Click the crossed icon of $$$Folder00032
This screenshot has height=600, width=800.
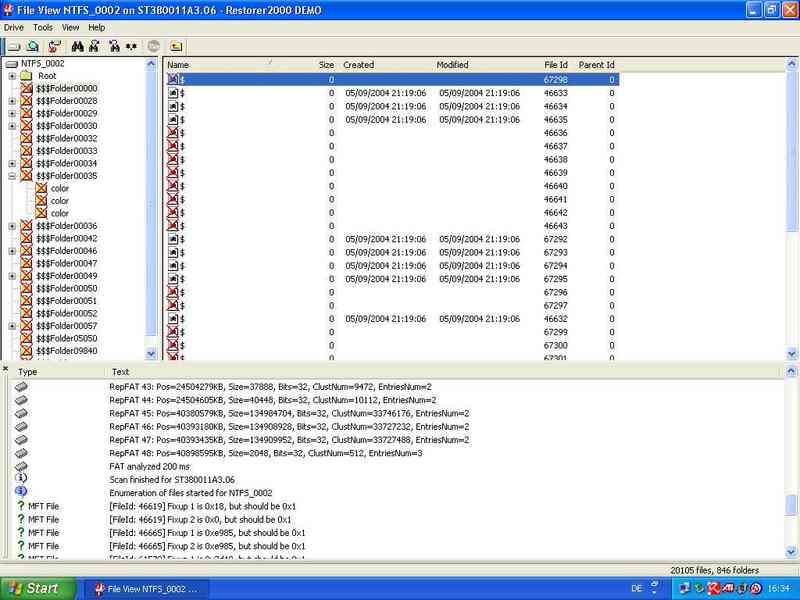click(x=27, y=138)
